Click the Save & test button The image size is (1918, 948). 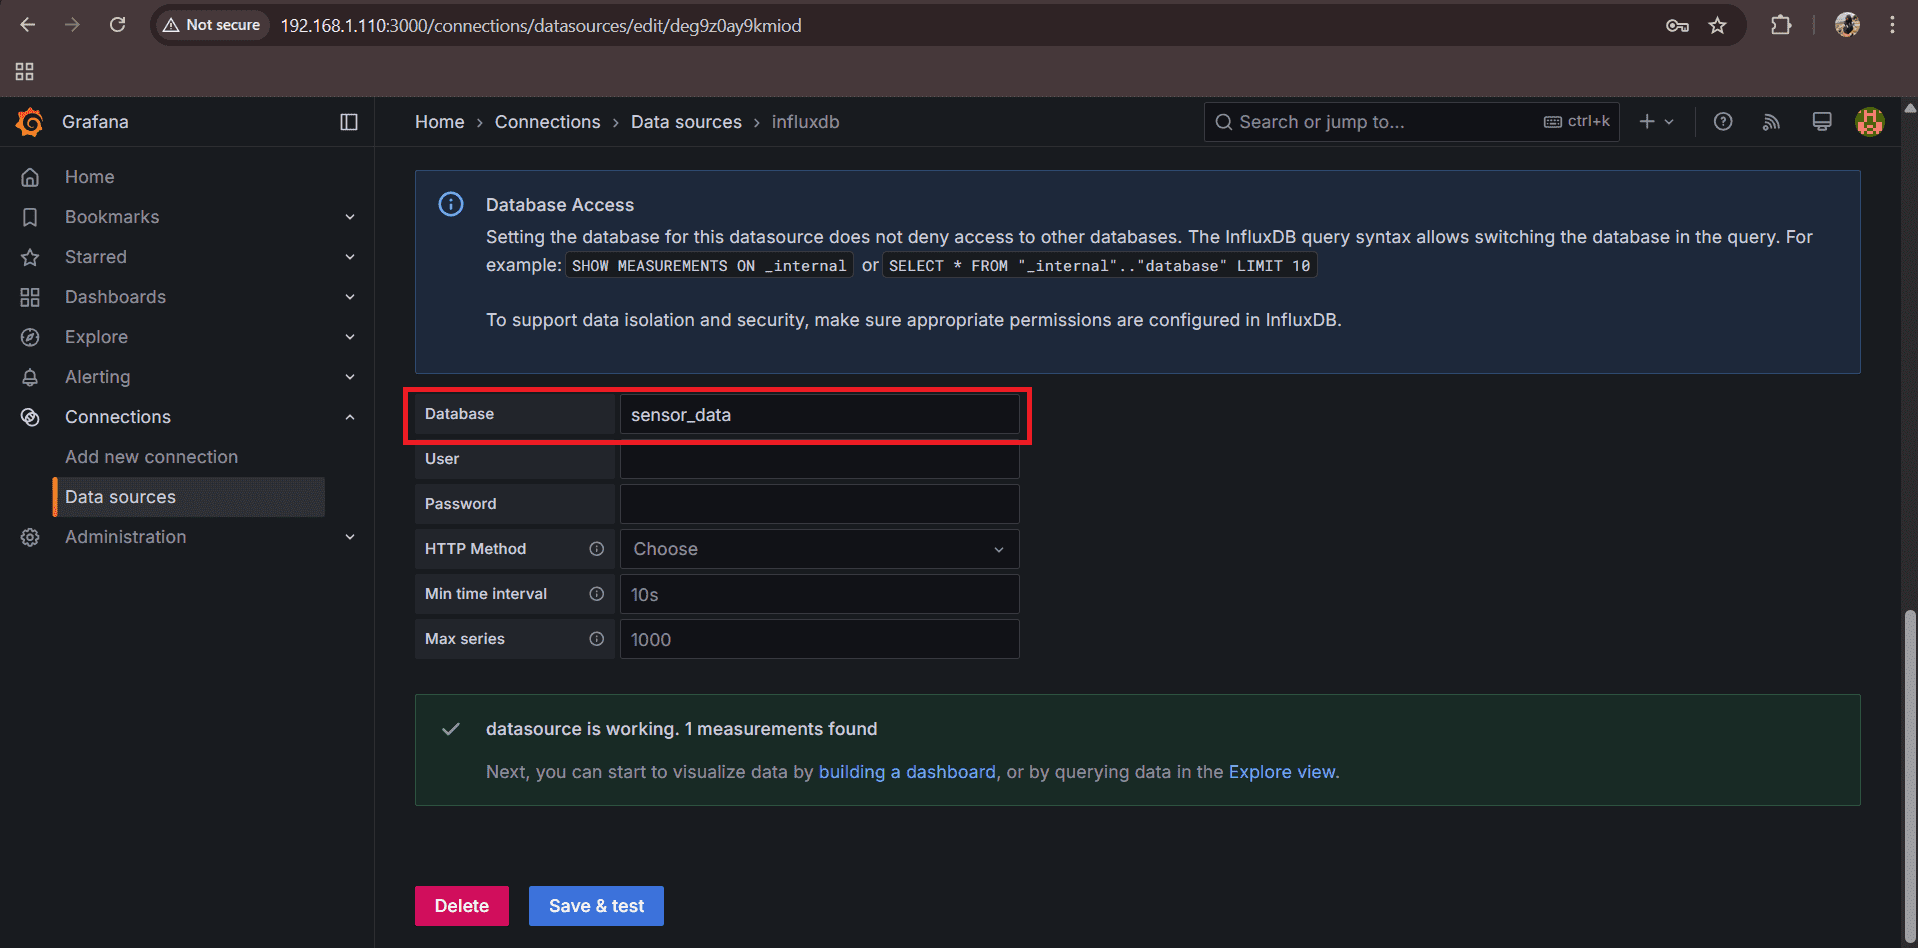click(x=596, y=906)
